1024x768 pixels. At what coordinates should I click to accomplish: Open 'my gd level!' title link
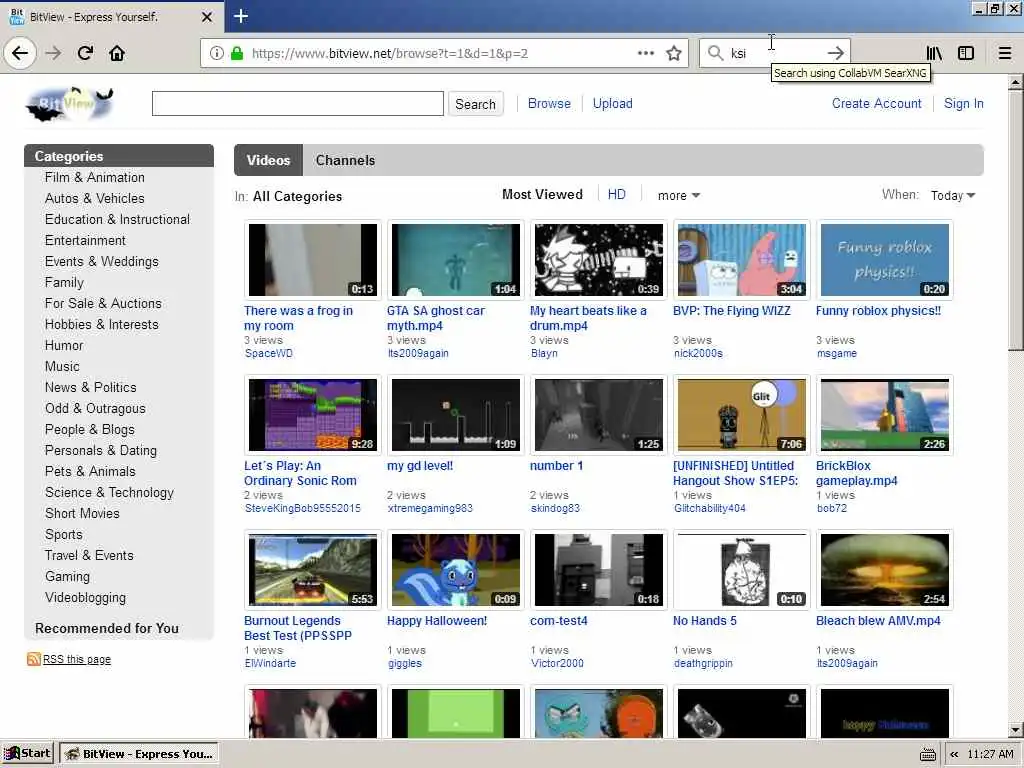(x=420, y=466)
